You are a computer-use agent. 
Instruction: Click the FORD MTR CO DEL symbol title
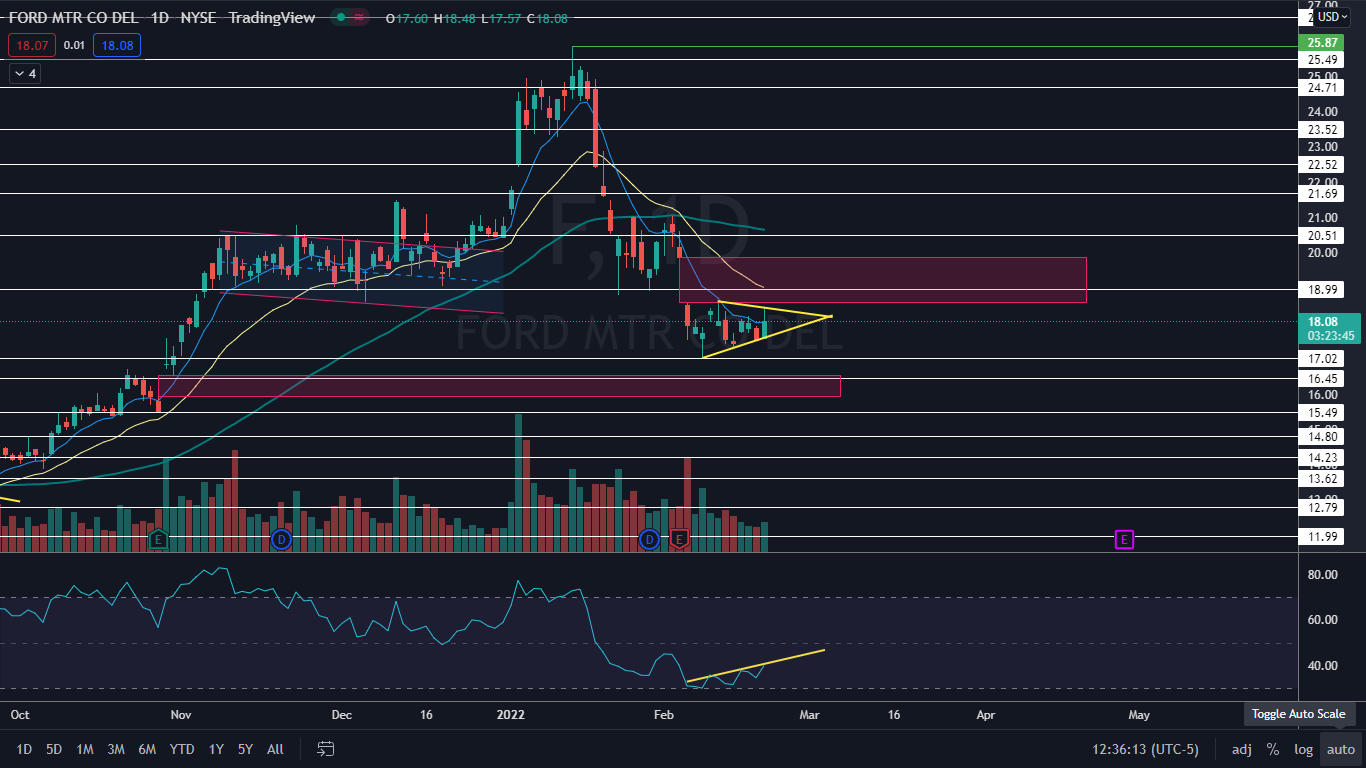point(74,18)
